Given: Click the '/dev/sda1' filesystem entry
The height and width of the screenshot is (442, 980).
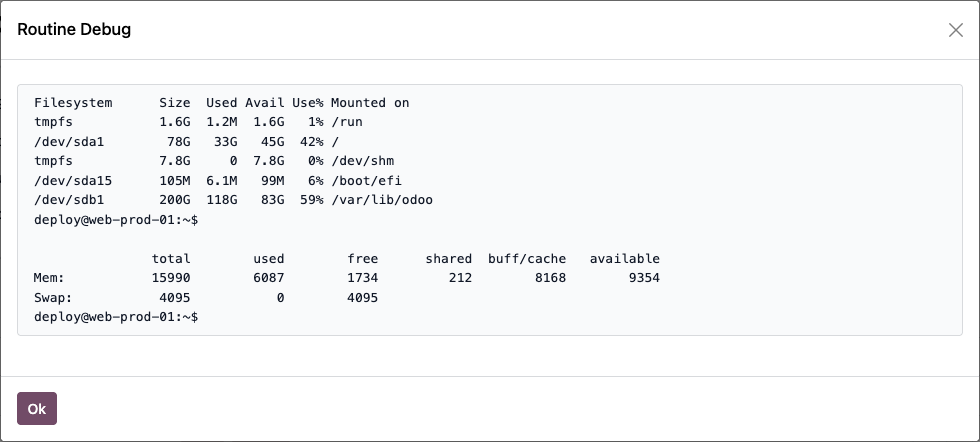Looking at the screenshot, I should pyautogui.click(x=69, y=142).
